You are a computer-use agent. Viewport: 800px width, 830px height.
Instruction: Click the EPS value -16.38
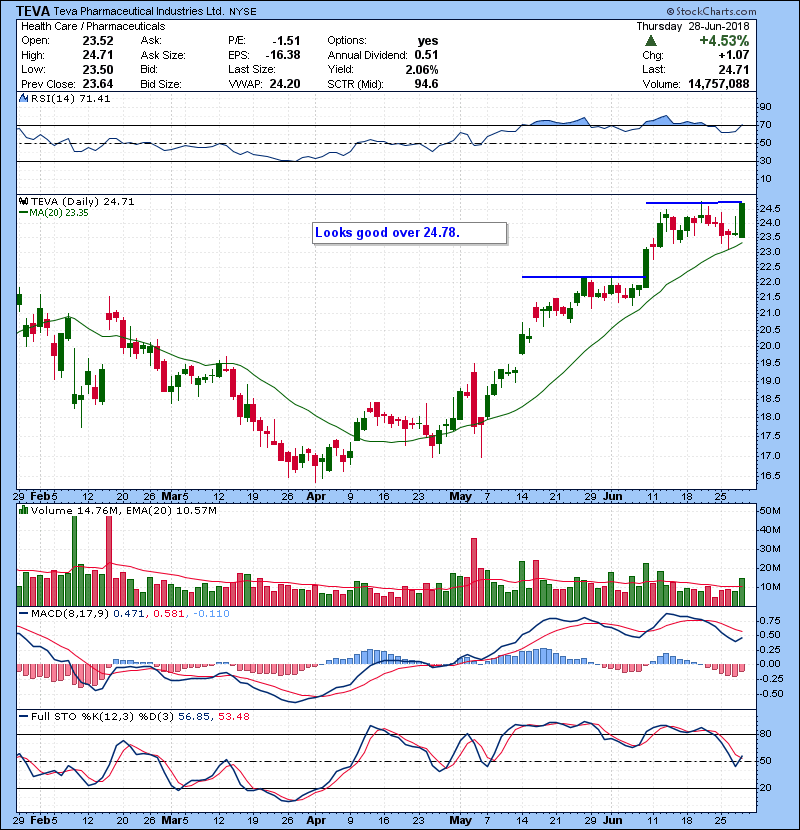click(283, 55)
